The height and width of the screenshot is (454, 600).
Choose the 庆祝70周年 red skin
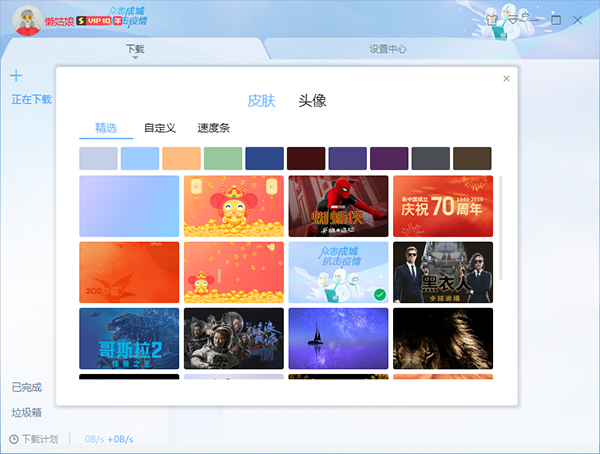point(443,206)
